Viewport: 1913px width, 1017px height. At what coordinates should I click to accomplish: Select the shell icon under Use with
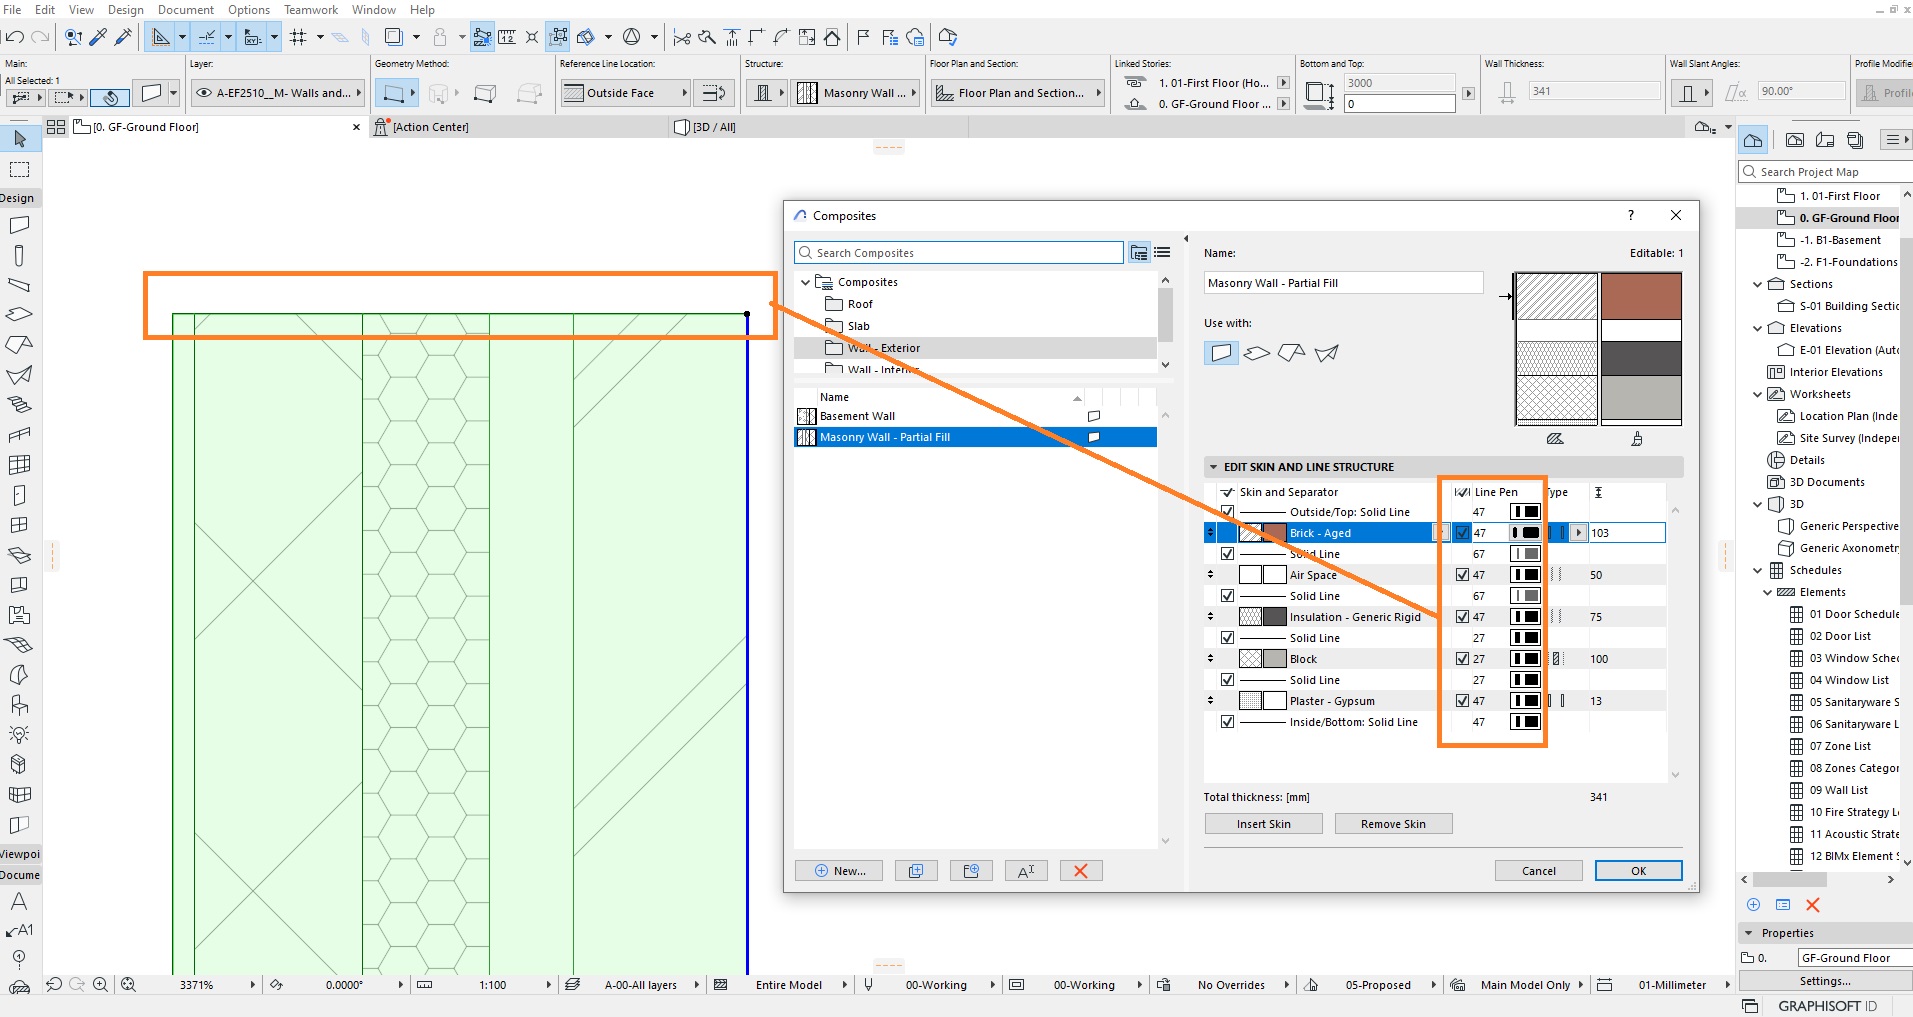tap(1327, 353)
